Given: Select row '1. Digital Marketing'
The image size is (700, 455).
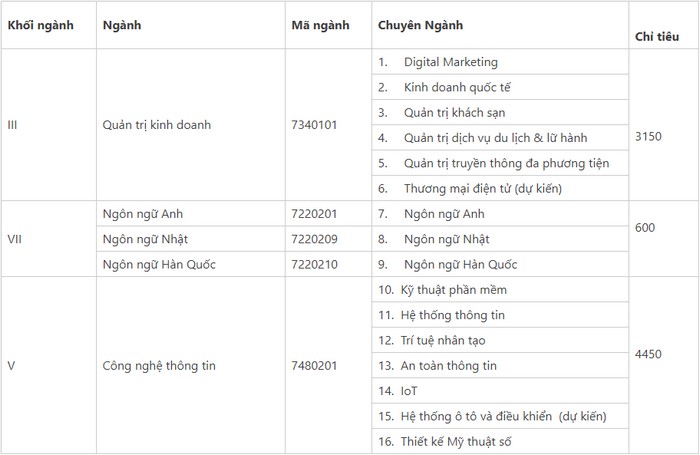Looking at the screenshot, I should pyautogui.click(x=500, y=62).
